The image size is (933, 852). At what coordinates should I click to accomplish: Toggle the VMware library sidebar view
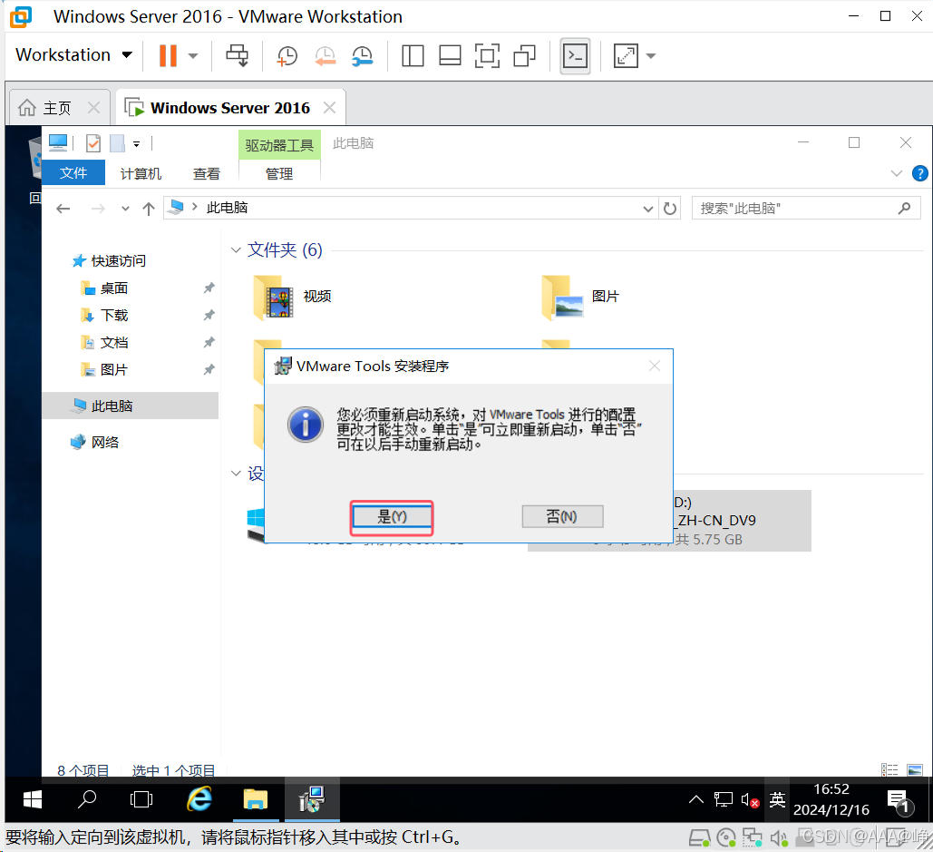click(412, 56)
